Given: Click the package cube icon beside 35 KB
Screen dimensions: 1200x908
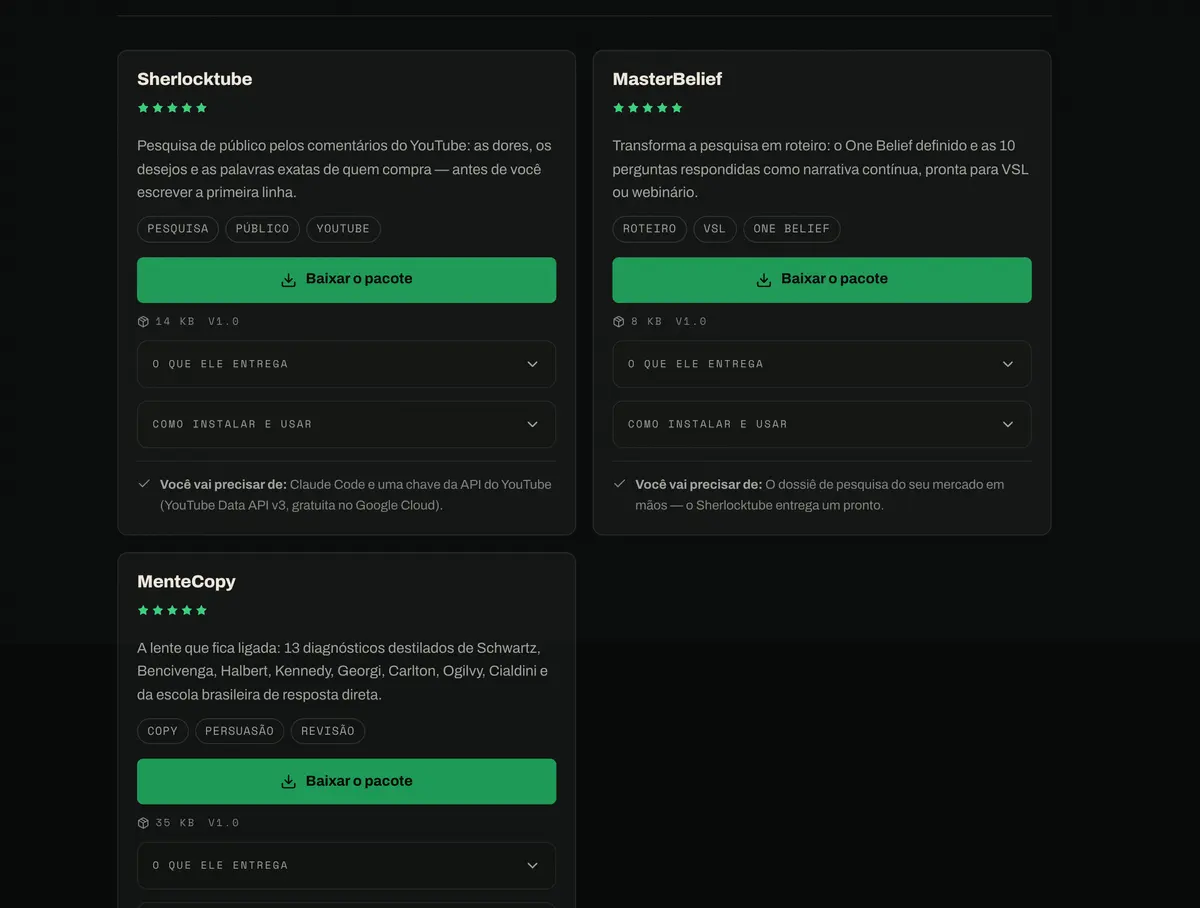Looking at the screenshot, I should click(x=143, y=823).
